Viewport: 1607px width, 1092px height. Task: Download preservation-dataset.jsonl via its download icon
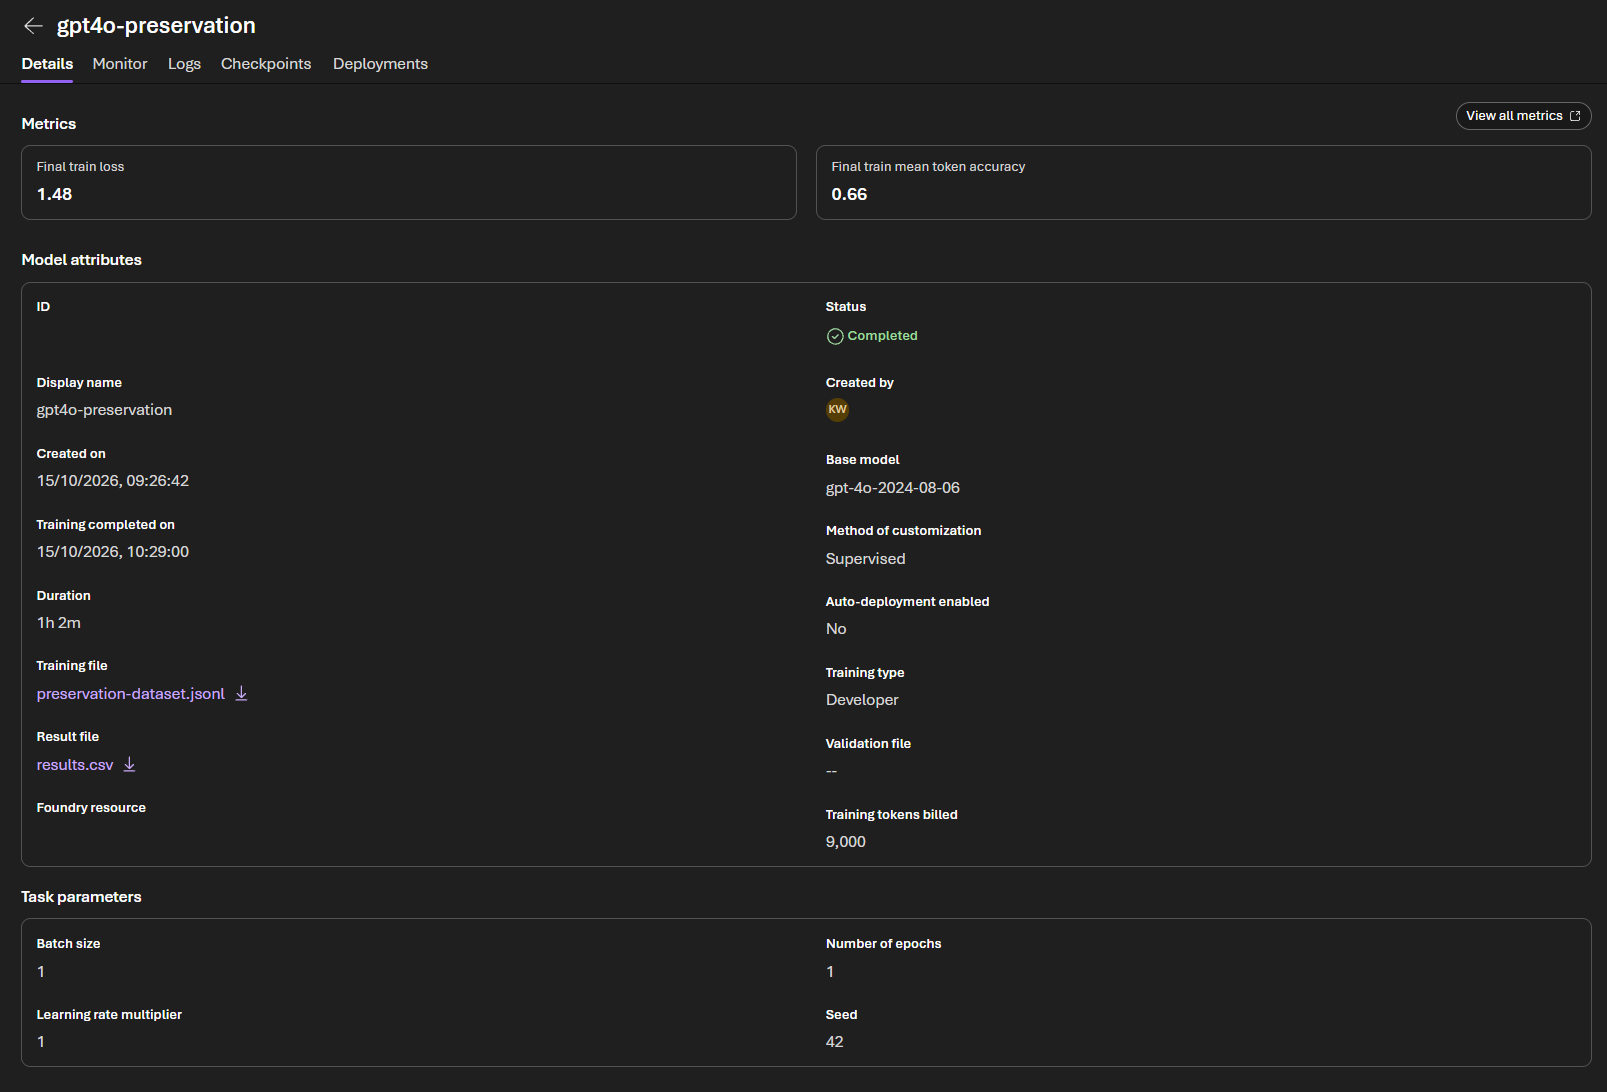click(241, 694)
